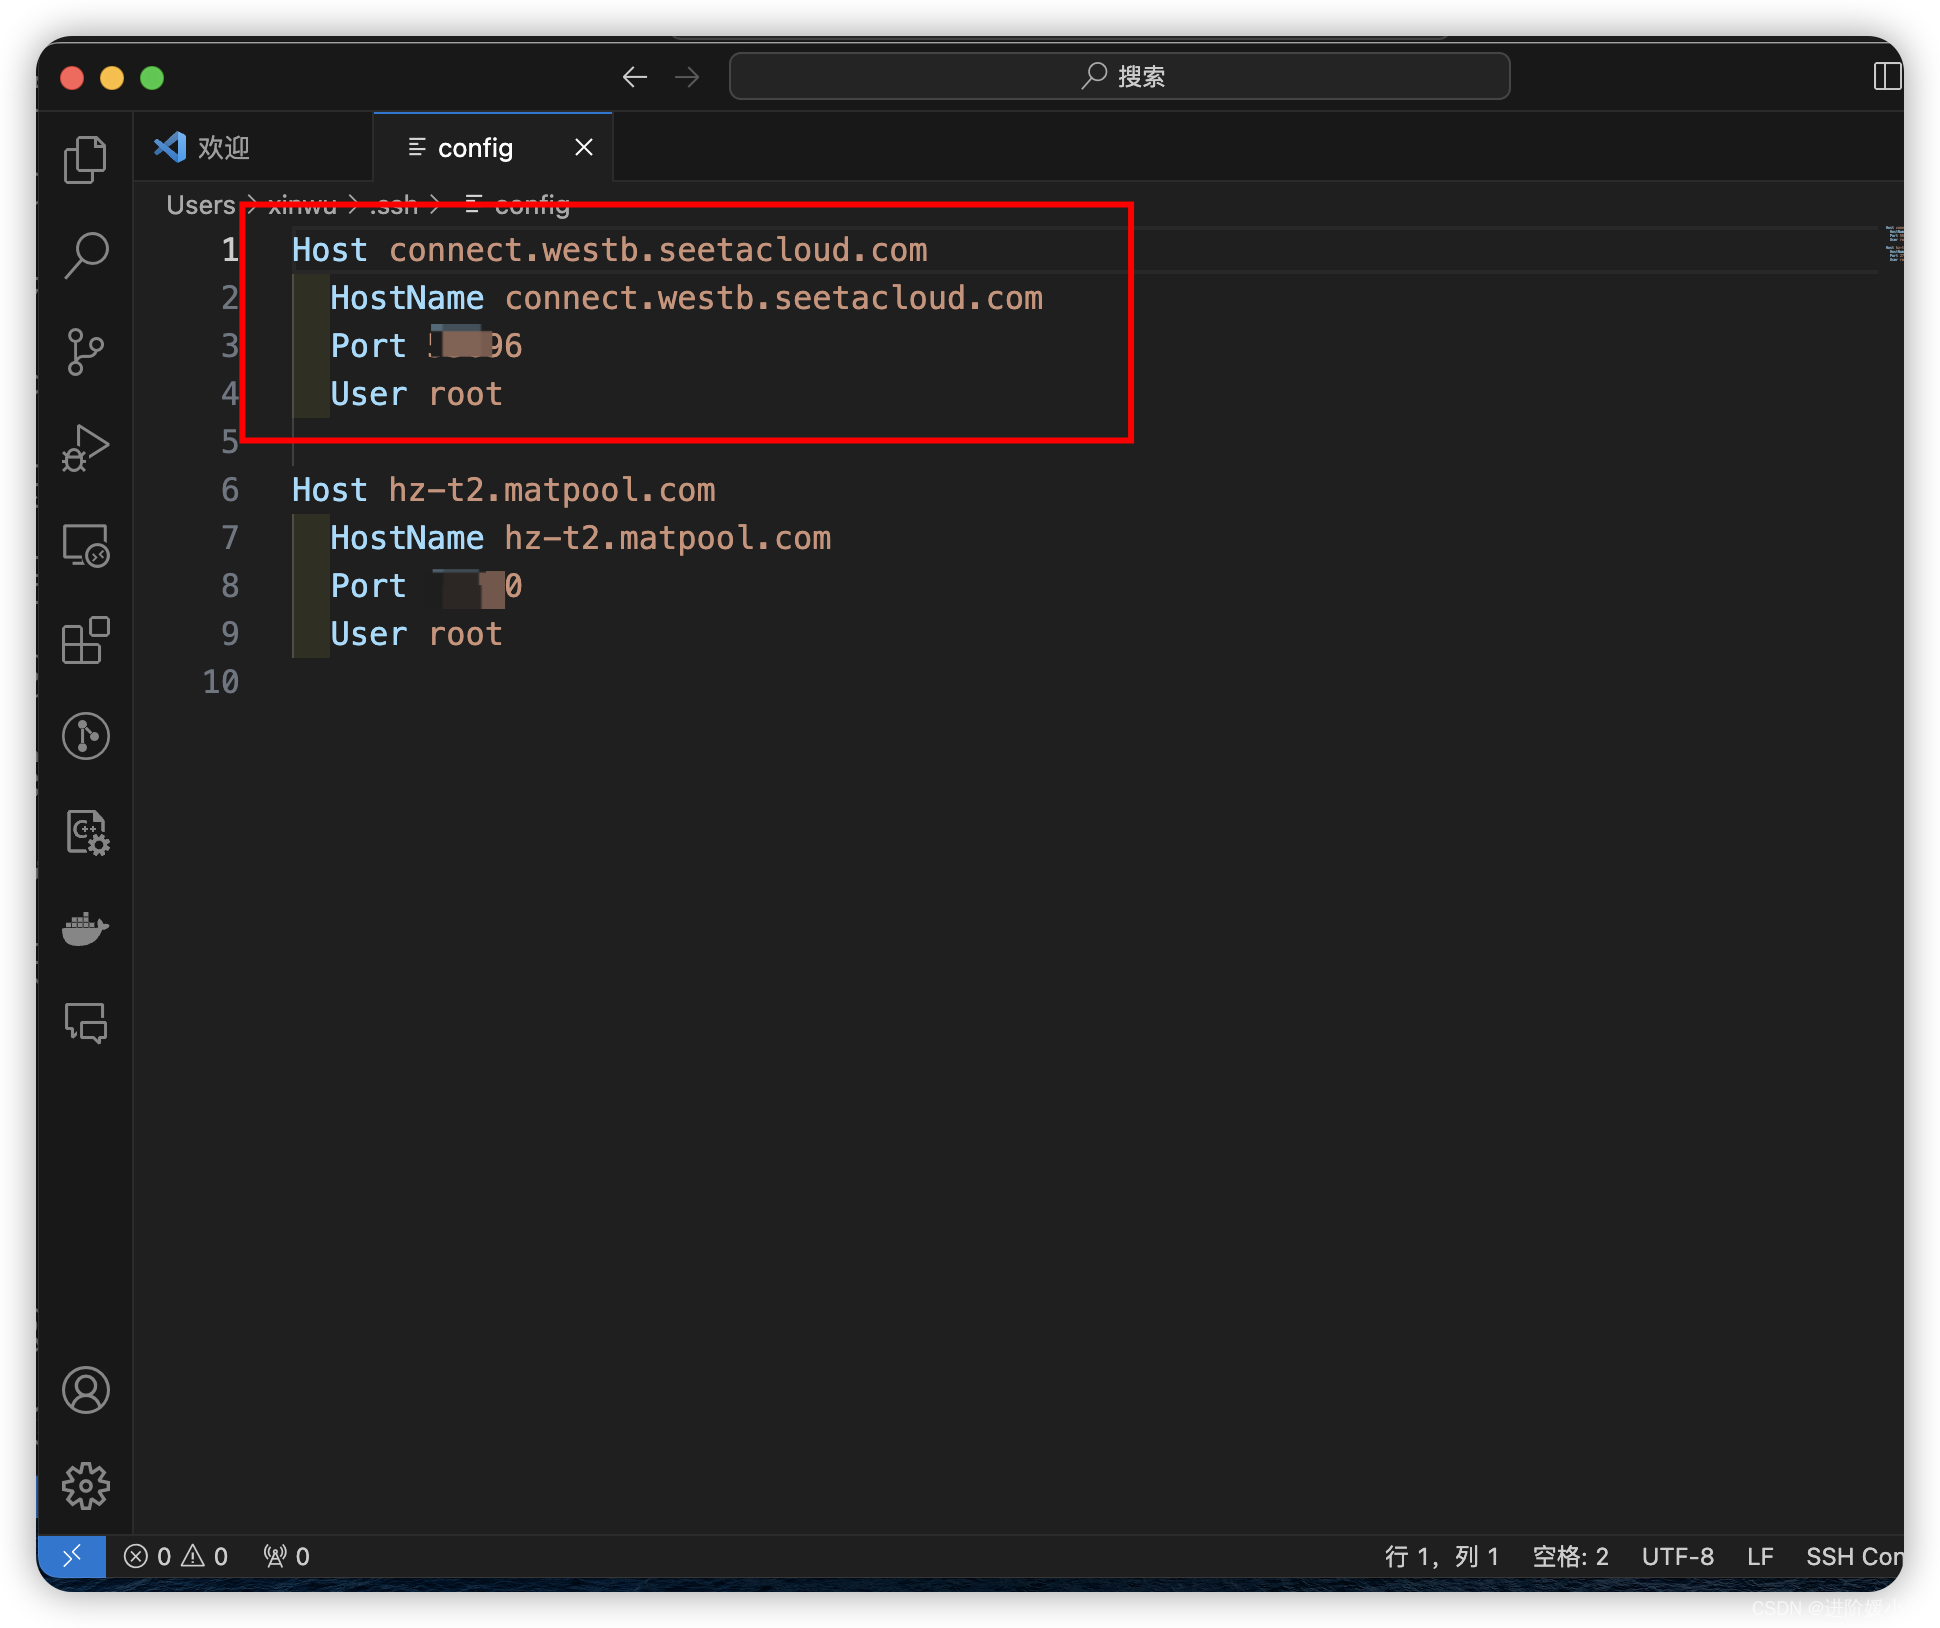Click the 搜索 command center search box
This screenshot has width=1940, height=1628.
pos(1119,76)
